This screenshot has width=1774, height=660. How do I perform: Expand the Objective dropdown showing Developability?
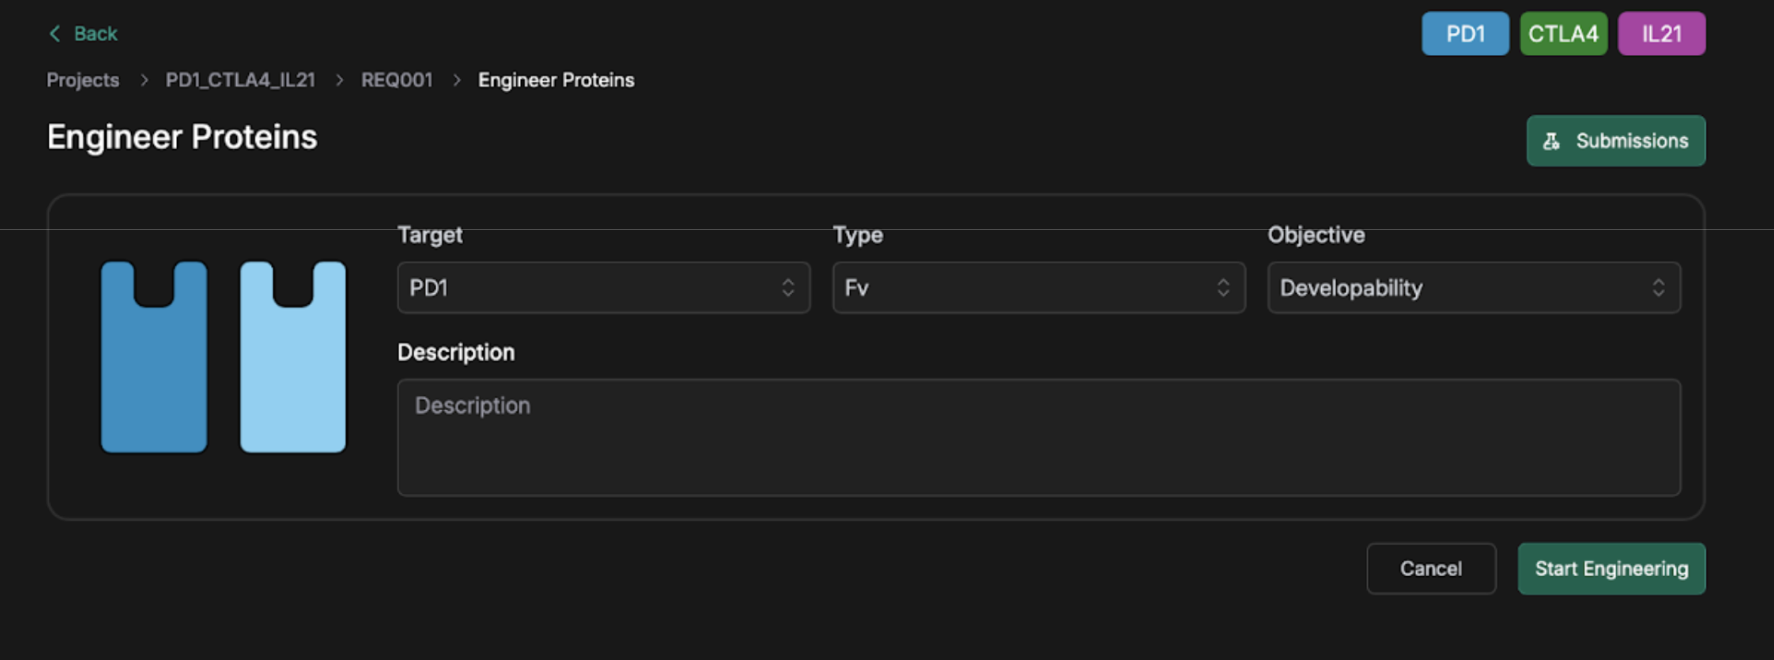coord(1460,288)
